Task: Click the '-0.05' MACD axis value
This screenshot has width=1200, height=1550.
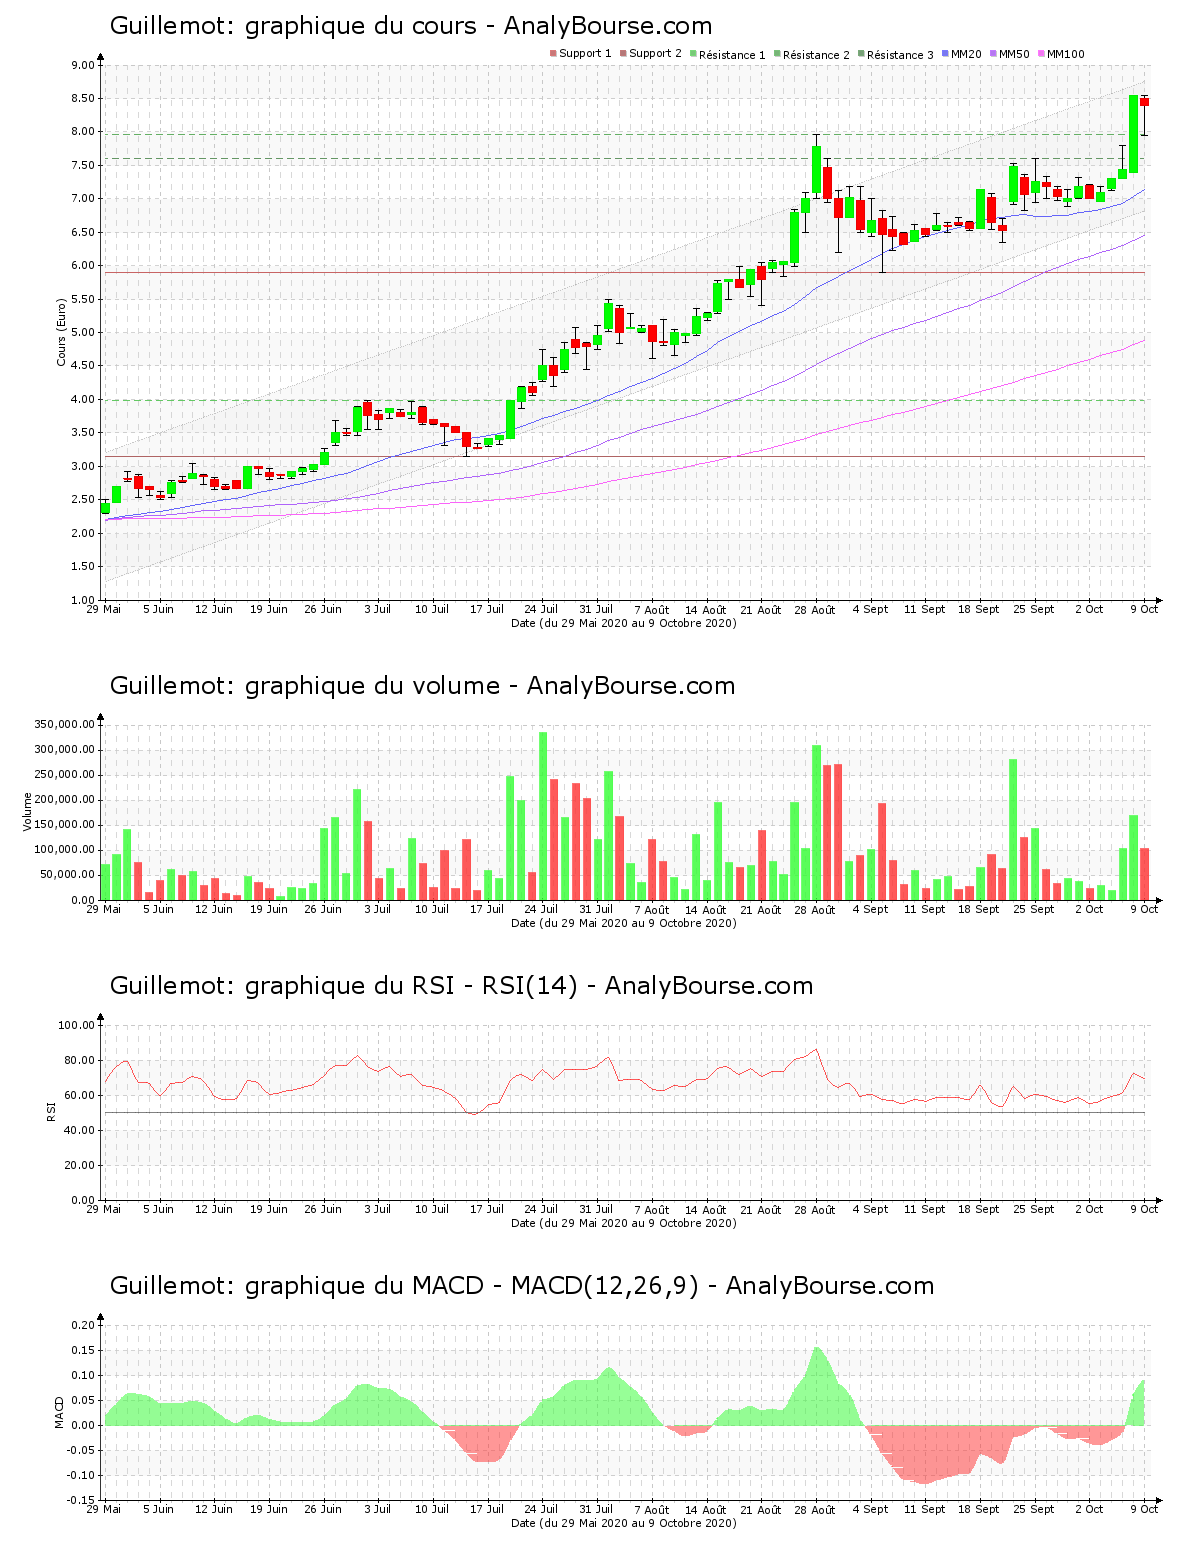Action: [80, 1450]
